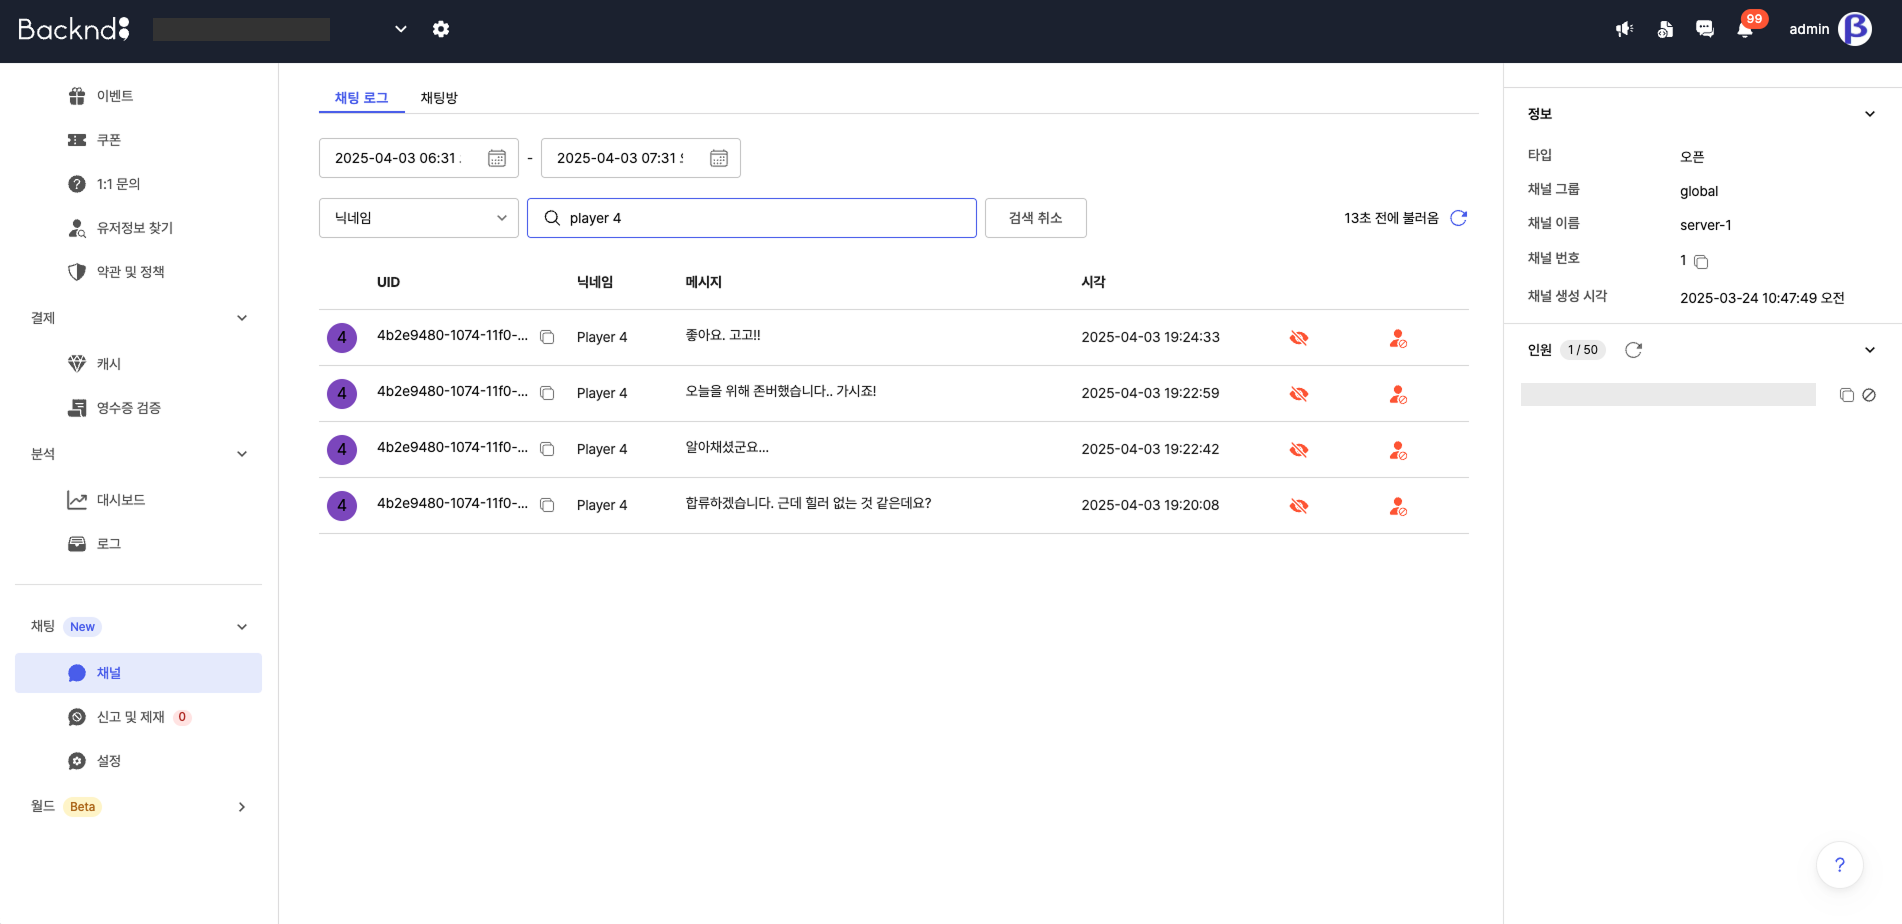Click the search field containing 'player 4'

click(752, 218)
